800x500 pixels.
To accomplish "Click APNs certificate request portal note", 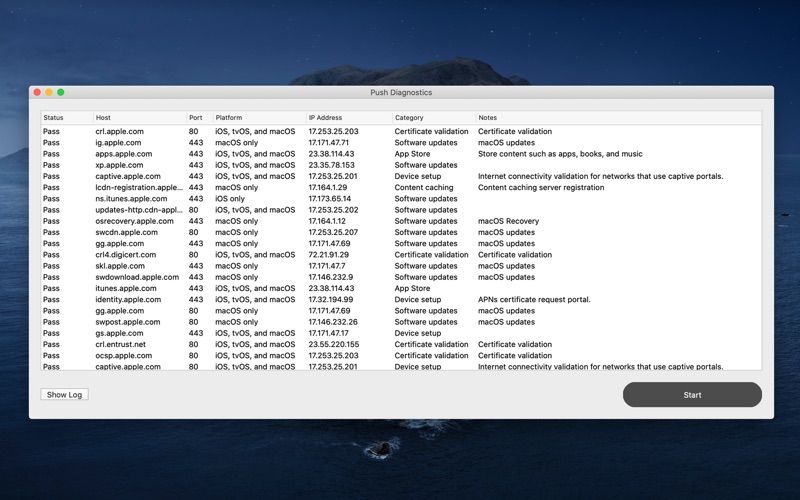I will tap(534, 299).
